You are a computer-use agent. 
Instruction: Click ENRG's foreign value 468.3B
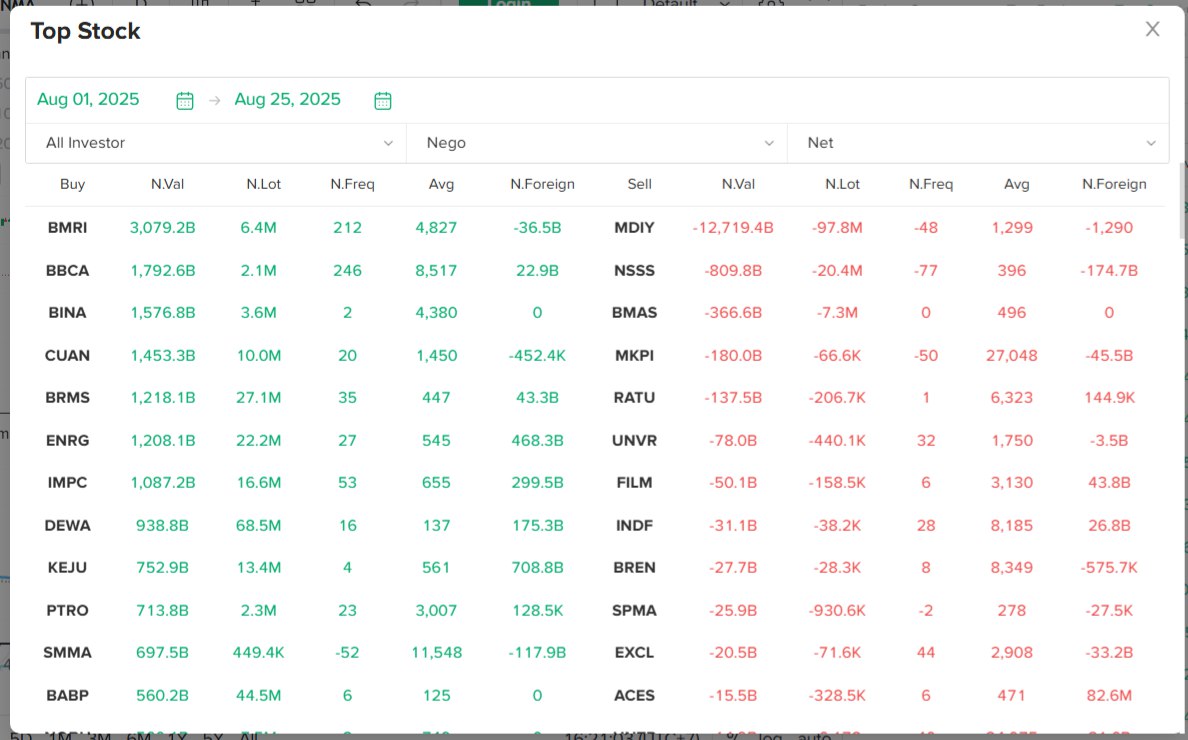[537, 440]
